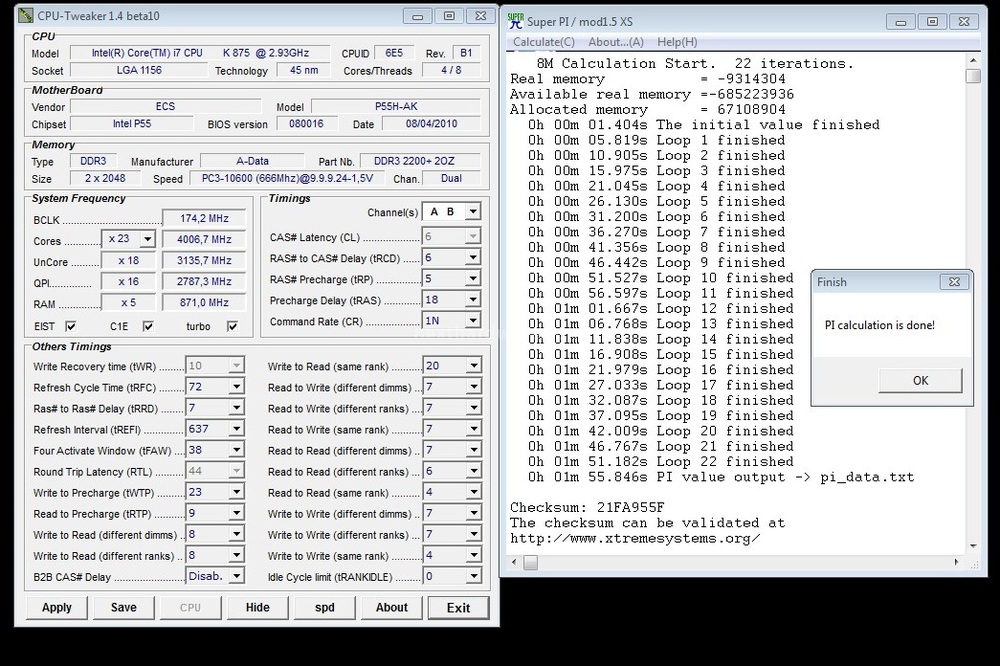1000x666 pixels.
Task: Click the spd button
Action: [325, 607]
